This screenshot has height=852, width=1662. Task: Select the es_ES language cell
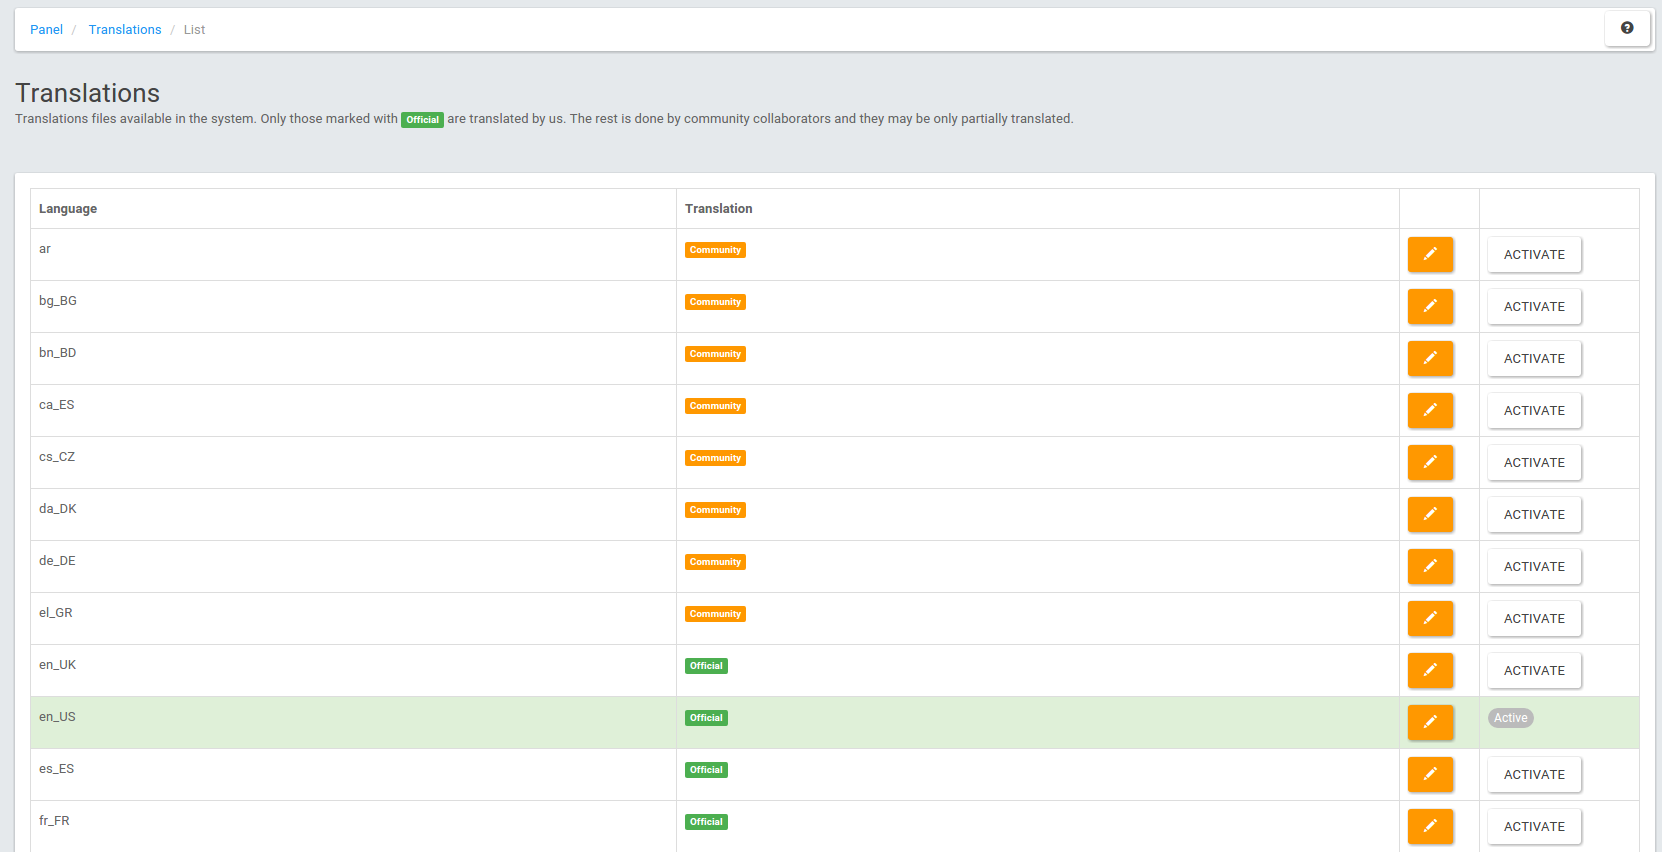(x=353, y=774)
